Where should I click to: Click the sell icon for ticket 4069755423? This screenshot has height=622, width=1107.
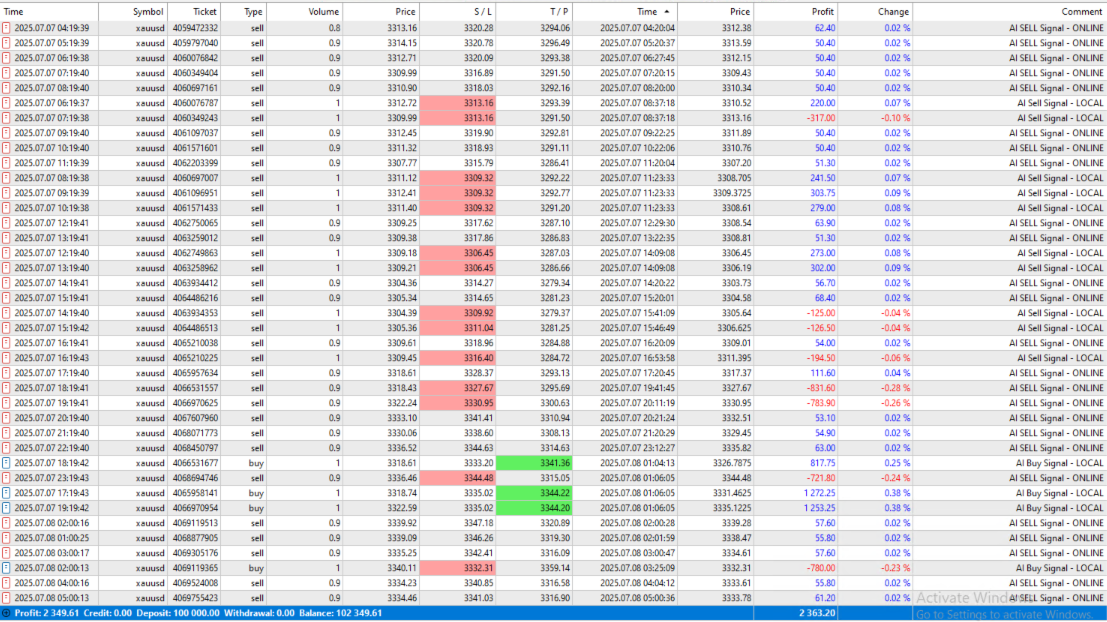pos(6,598)
